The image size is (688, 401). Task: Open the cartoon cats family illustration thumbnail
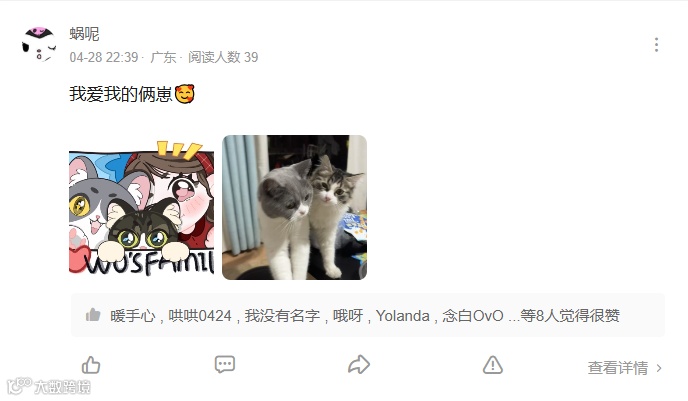click(141, 207)
